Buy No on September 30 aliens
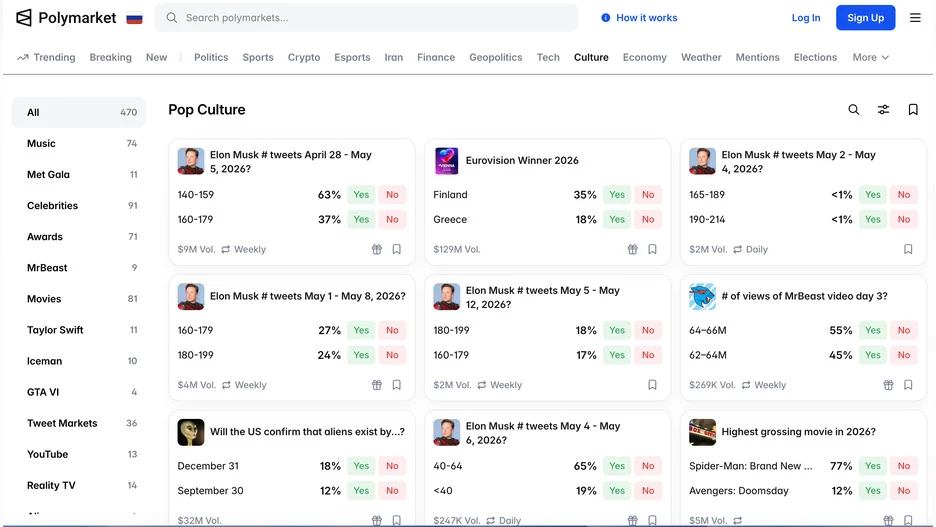The width and height of the screenshot is (936, 527). coord(392,491)
